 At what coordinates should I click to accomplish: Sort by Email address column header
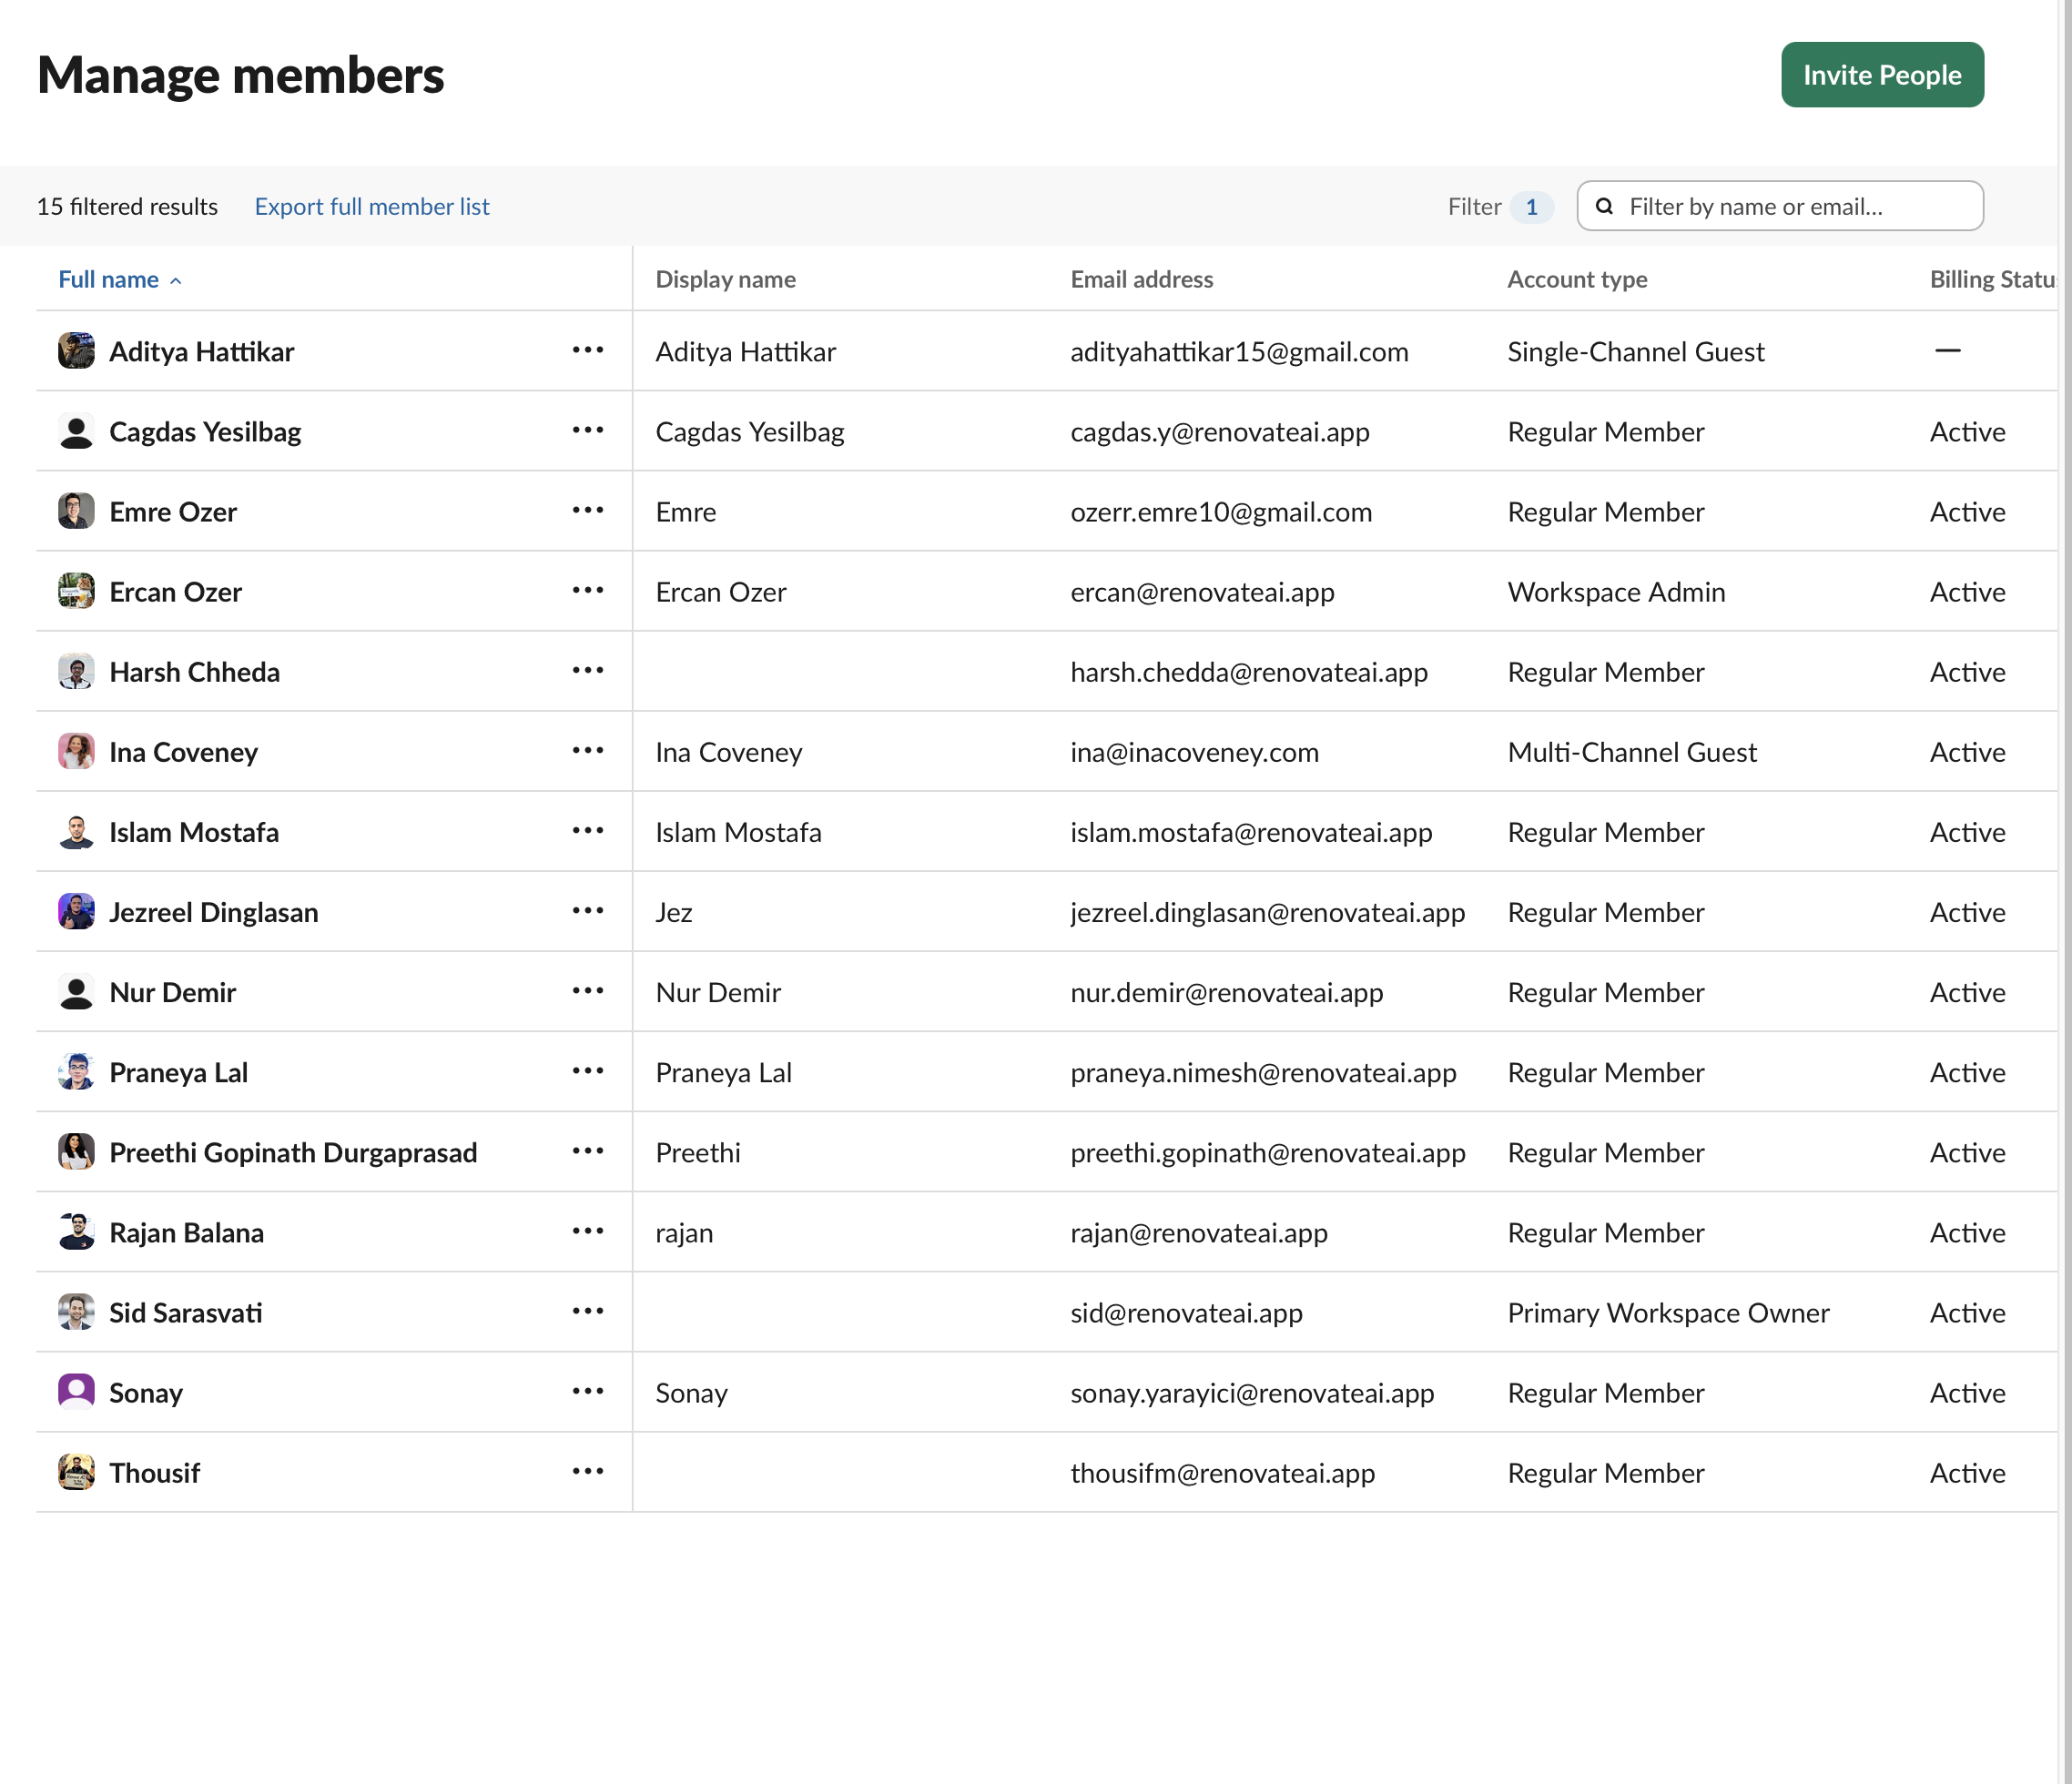[1141, 279]
